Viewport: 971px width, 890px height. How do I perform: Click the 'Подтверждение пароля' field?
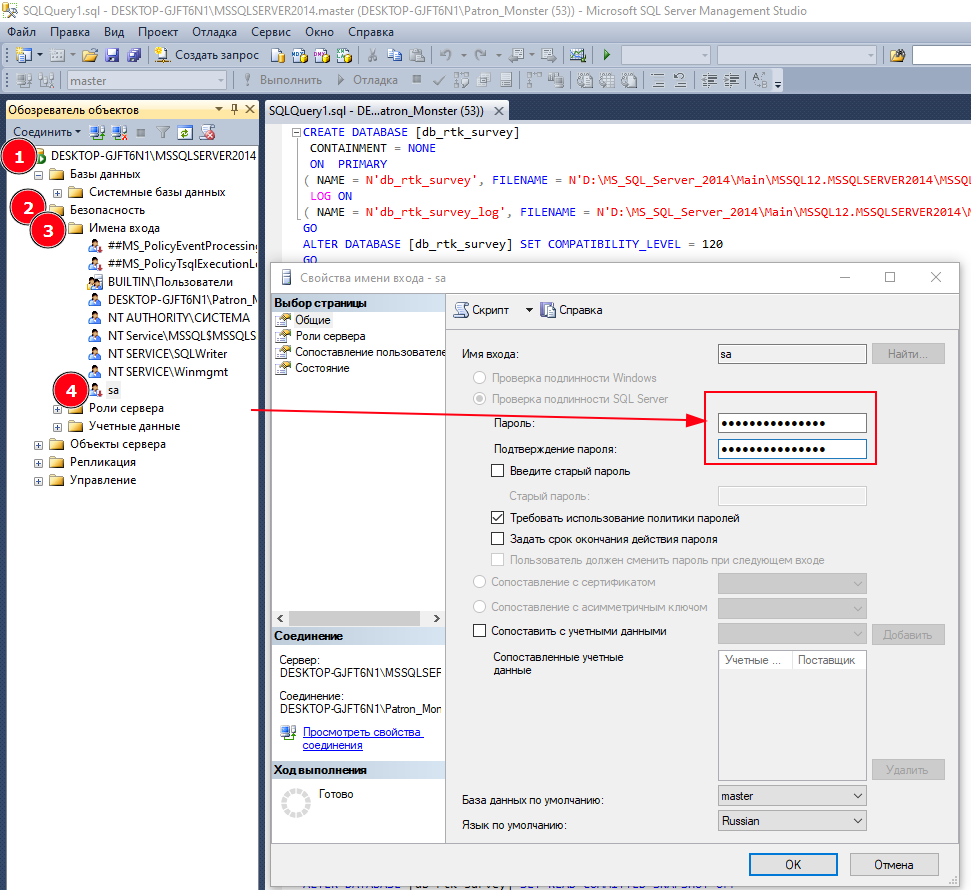[x=792, y=449]
